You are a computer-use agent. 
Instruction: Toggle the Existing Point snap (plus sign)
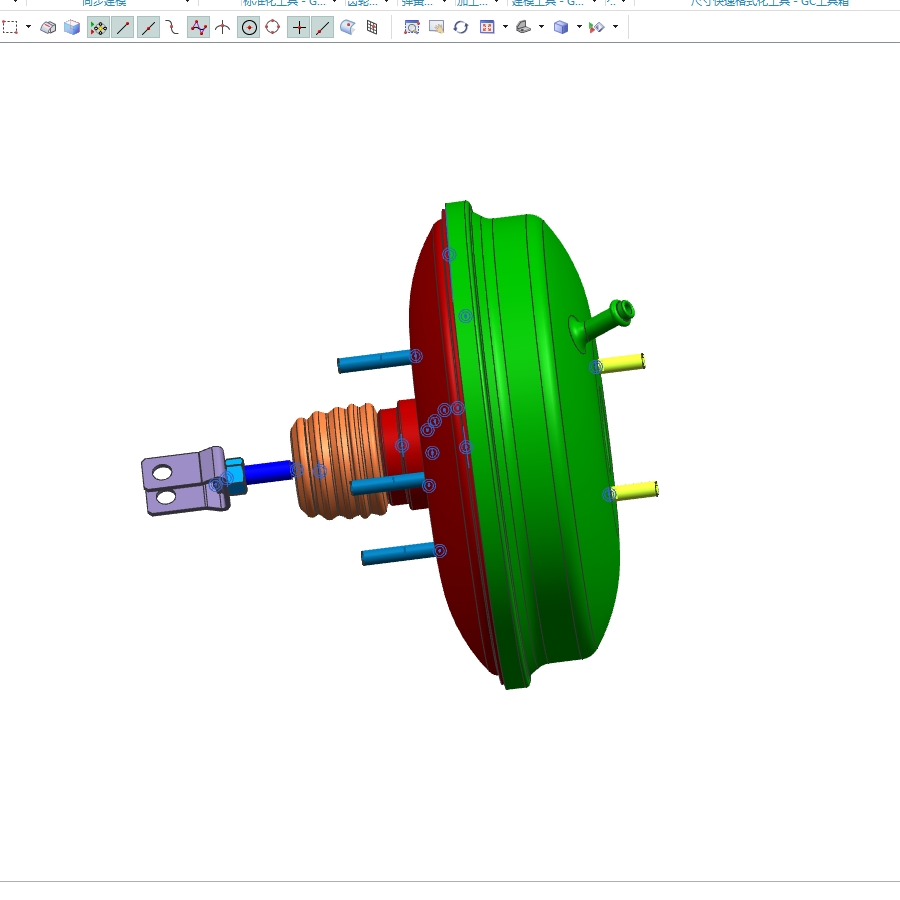298,28
